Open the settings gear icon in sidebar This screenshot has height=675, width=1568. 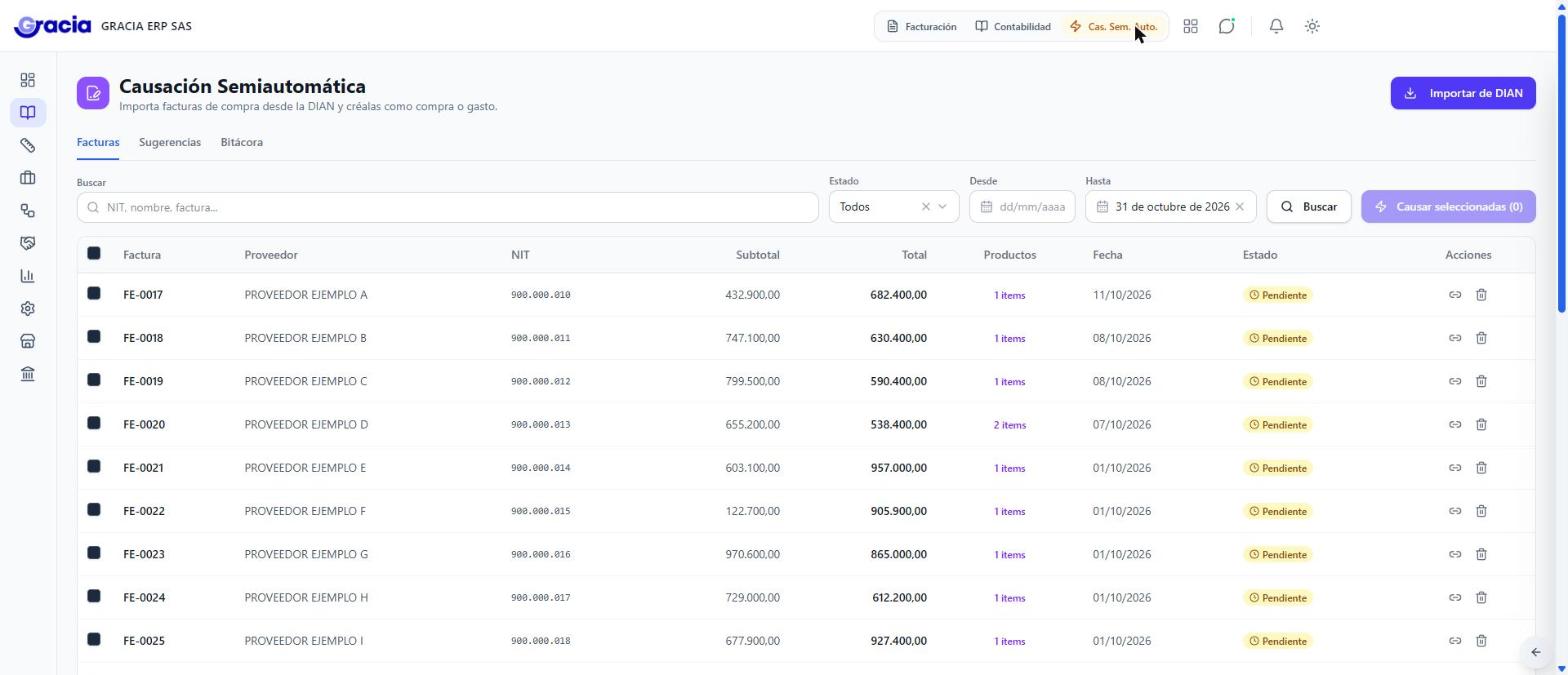[x=28, y=309]
